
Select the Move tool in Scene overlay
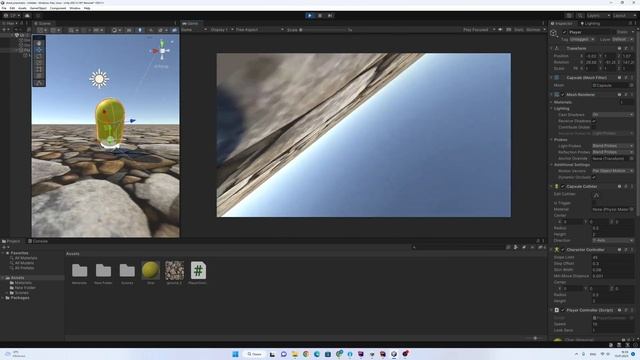point(39,49)
